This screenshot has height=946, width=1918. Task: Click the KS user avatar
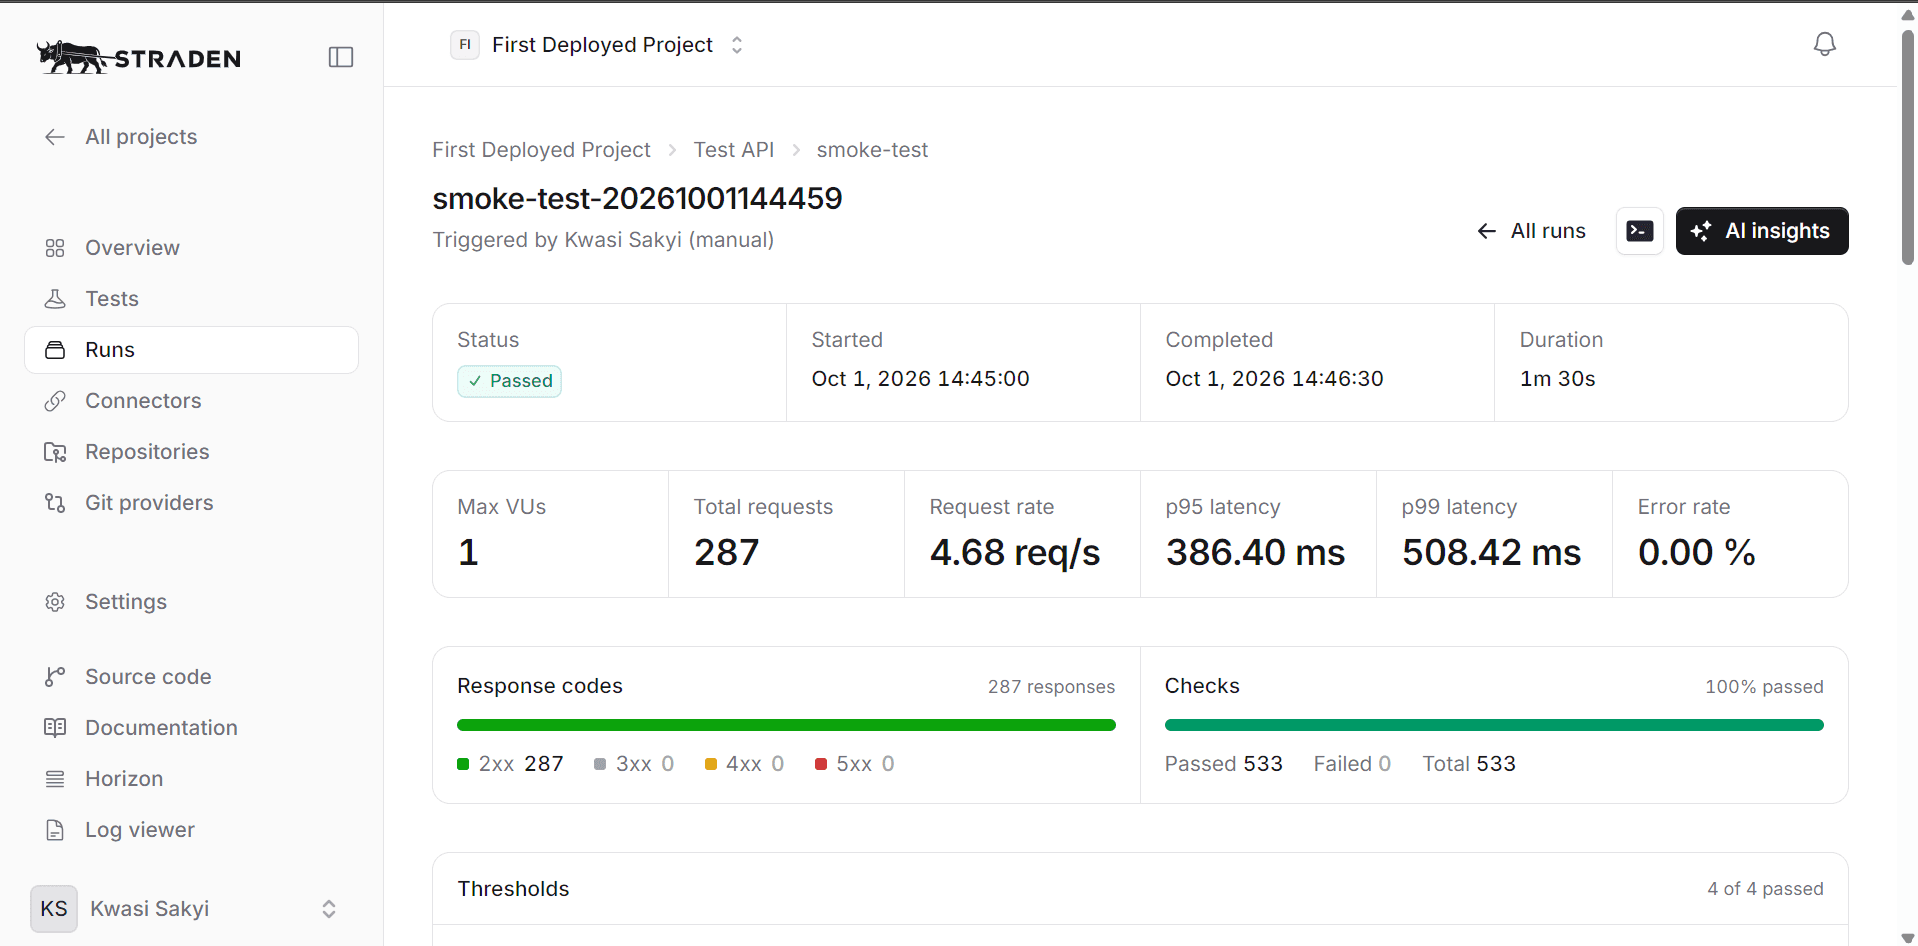coord(54,909)
